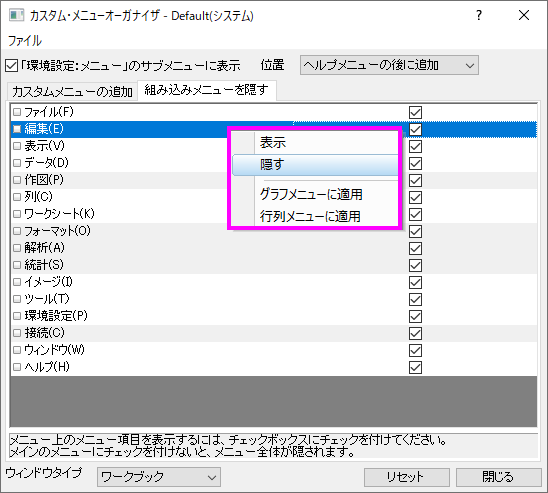
Task: Click the dialog's title bar app icon
Action: (x=16, y=15)
